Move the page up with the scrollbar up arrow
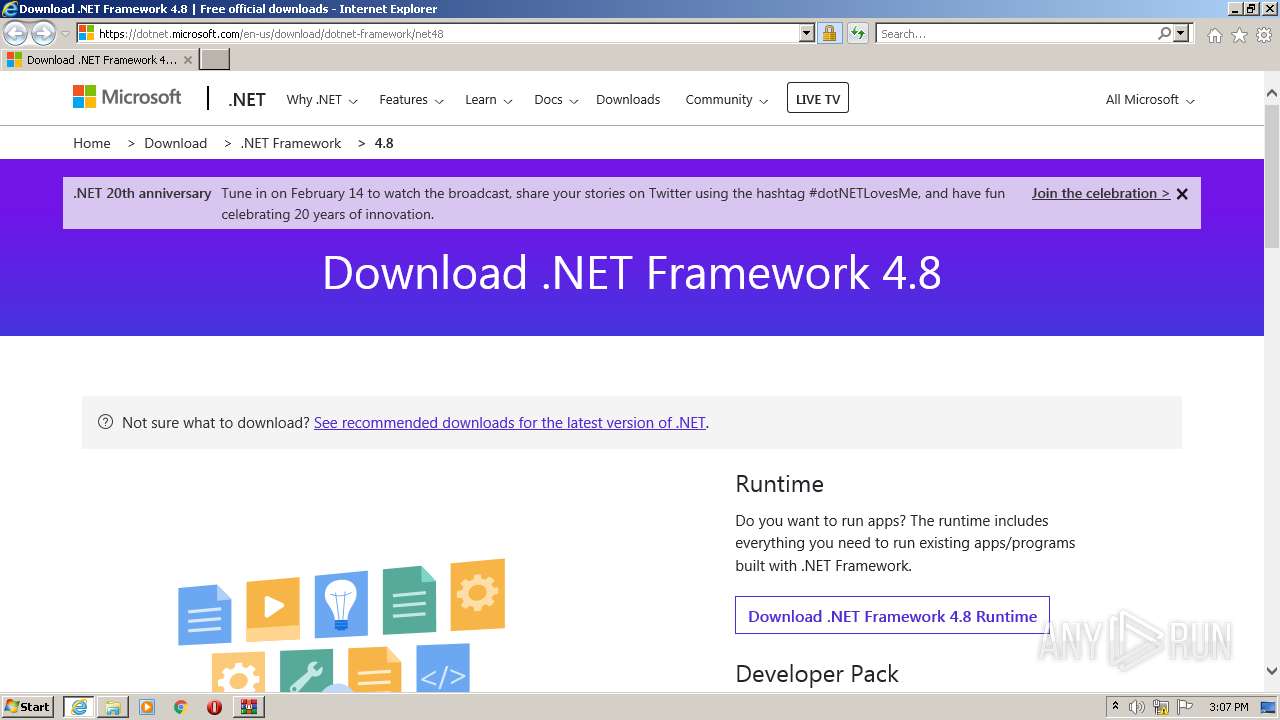1280x720 pixels. (x=1272, y=93)
